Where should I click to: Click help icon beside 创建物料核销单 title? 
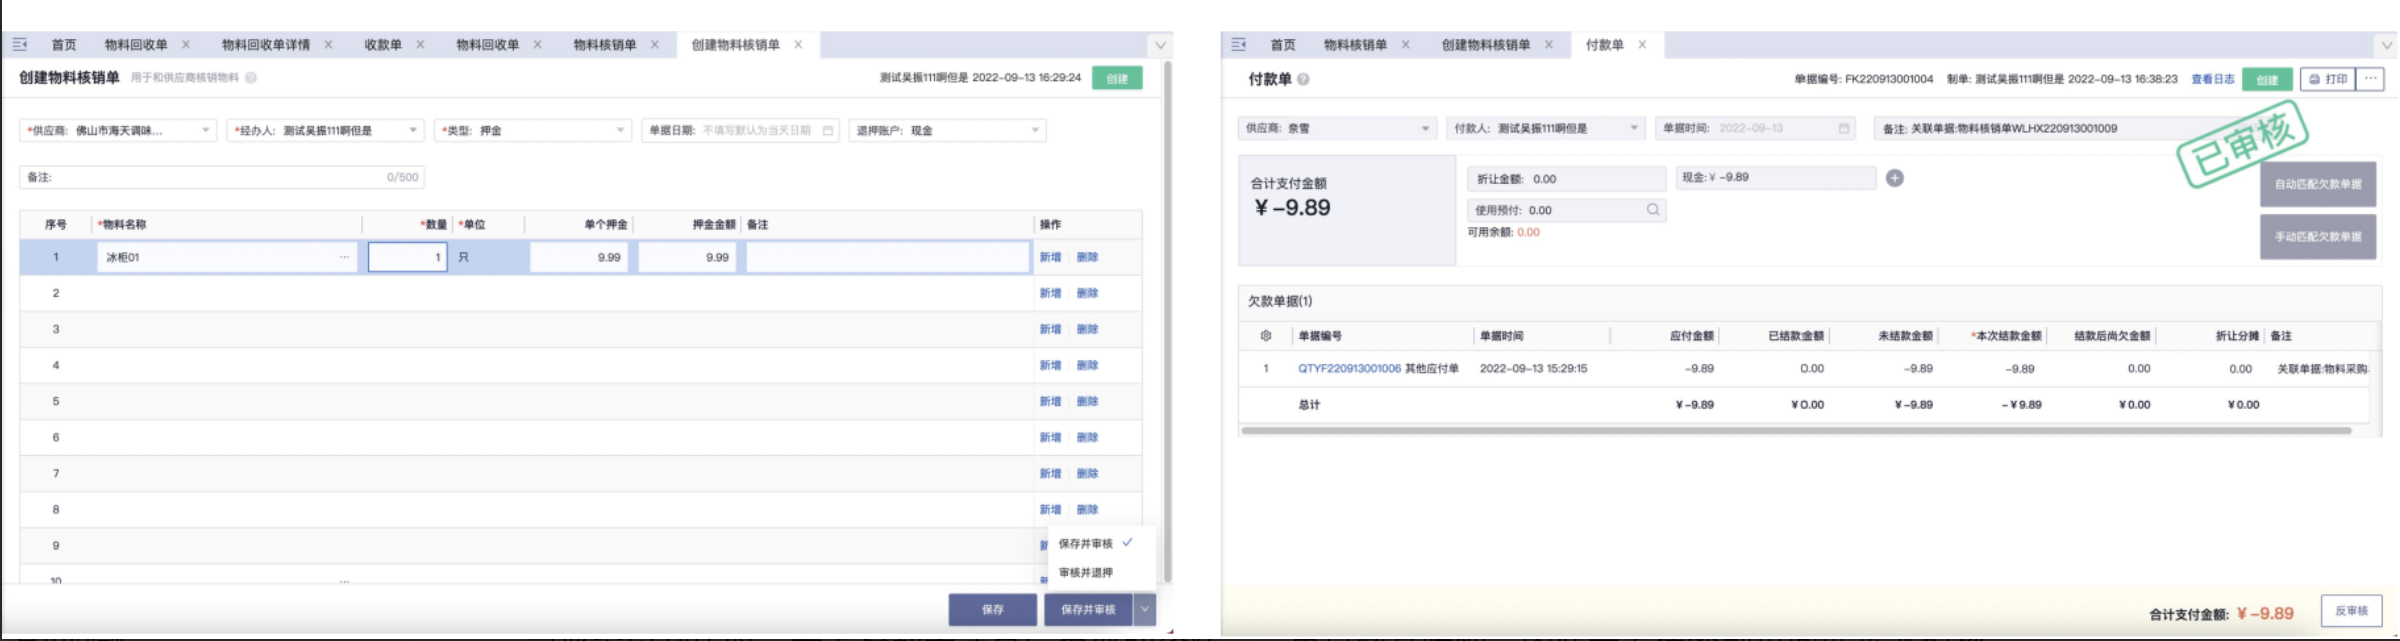click(x=251, y=78)
